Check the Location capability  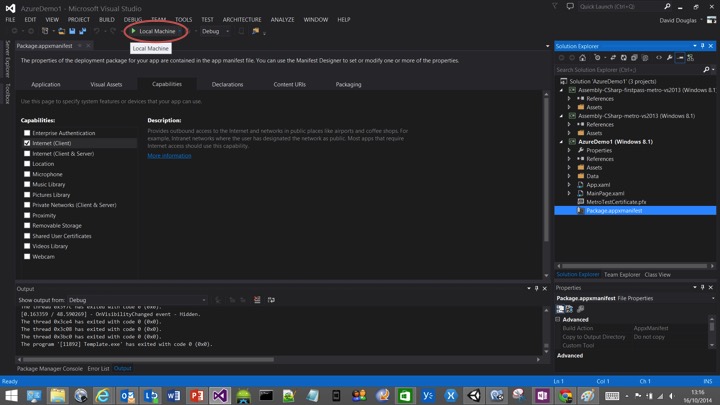pyautogui.click(x=27, y=164)
